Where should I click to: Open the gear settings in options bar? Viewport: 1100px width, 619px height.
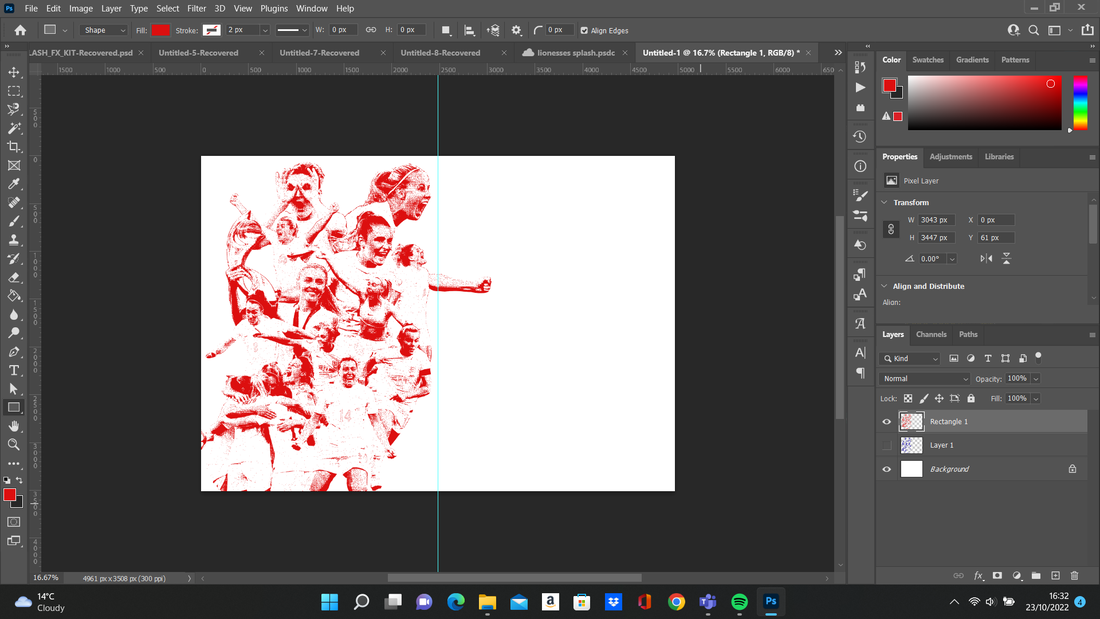click(x=516, y=30)
